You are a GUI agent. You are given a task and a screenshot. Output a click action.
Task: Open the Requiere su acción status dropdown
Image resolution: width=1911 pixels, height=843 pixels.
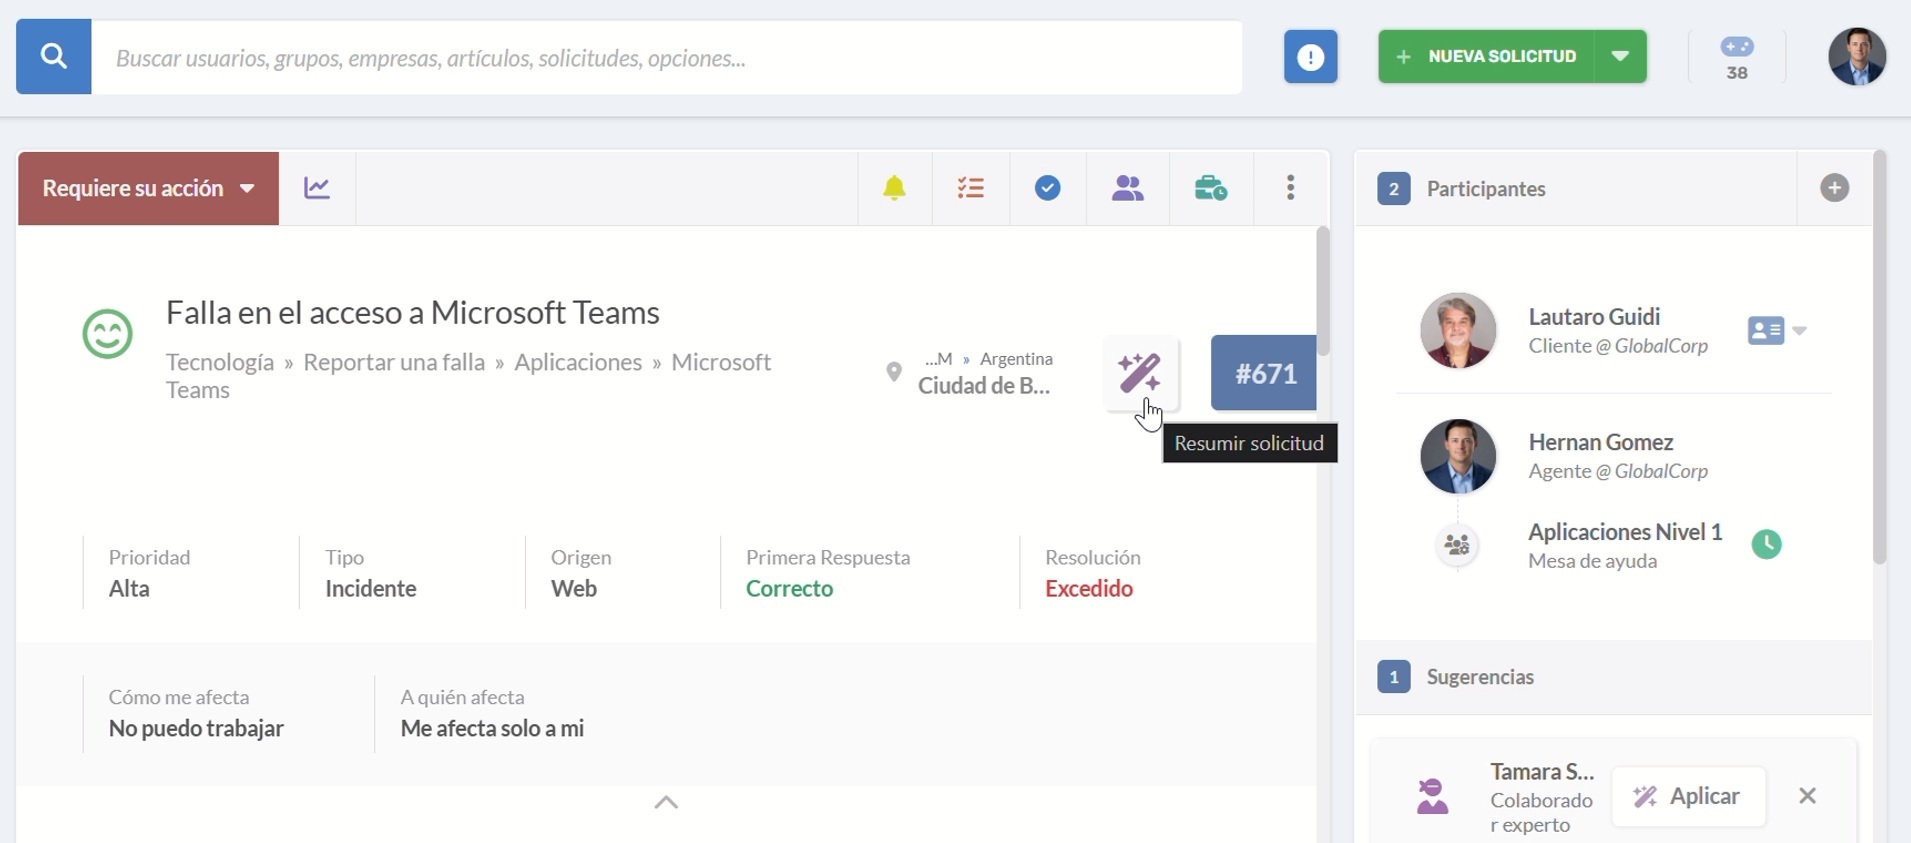(x=148, y=188)
